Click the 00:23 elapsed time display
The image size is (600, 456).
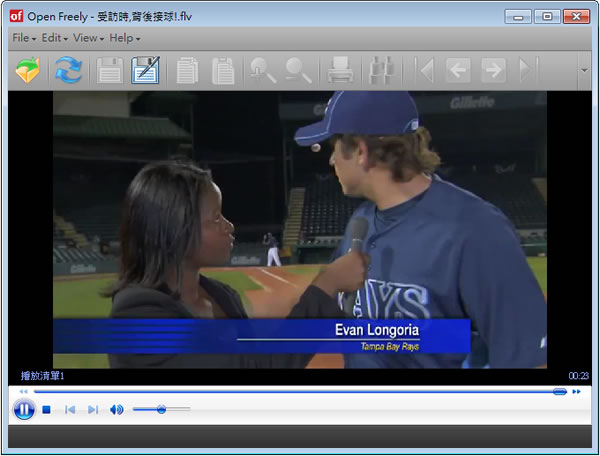click(x=578, y=376)
